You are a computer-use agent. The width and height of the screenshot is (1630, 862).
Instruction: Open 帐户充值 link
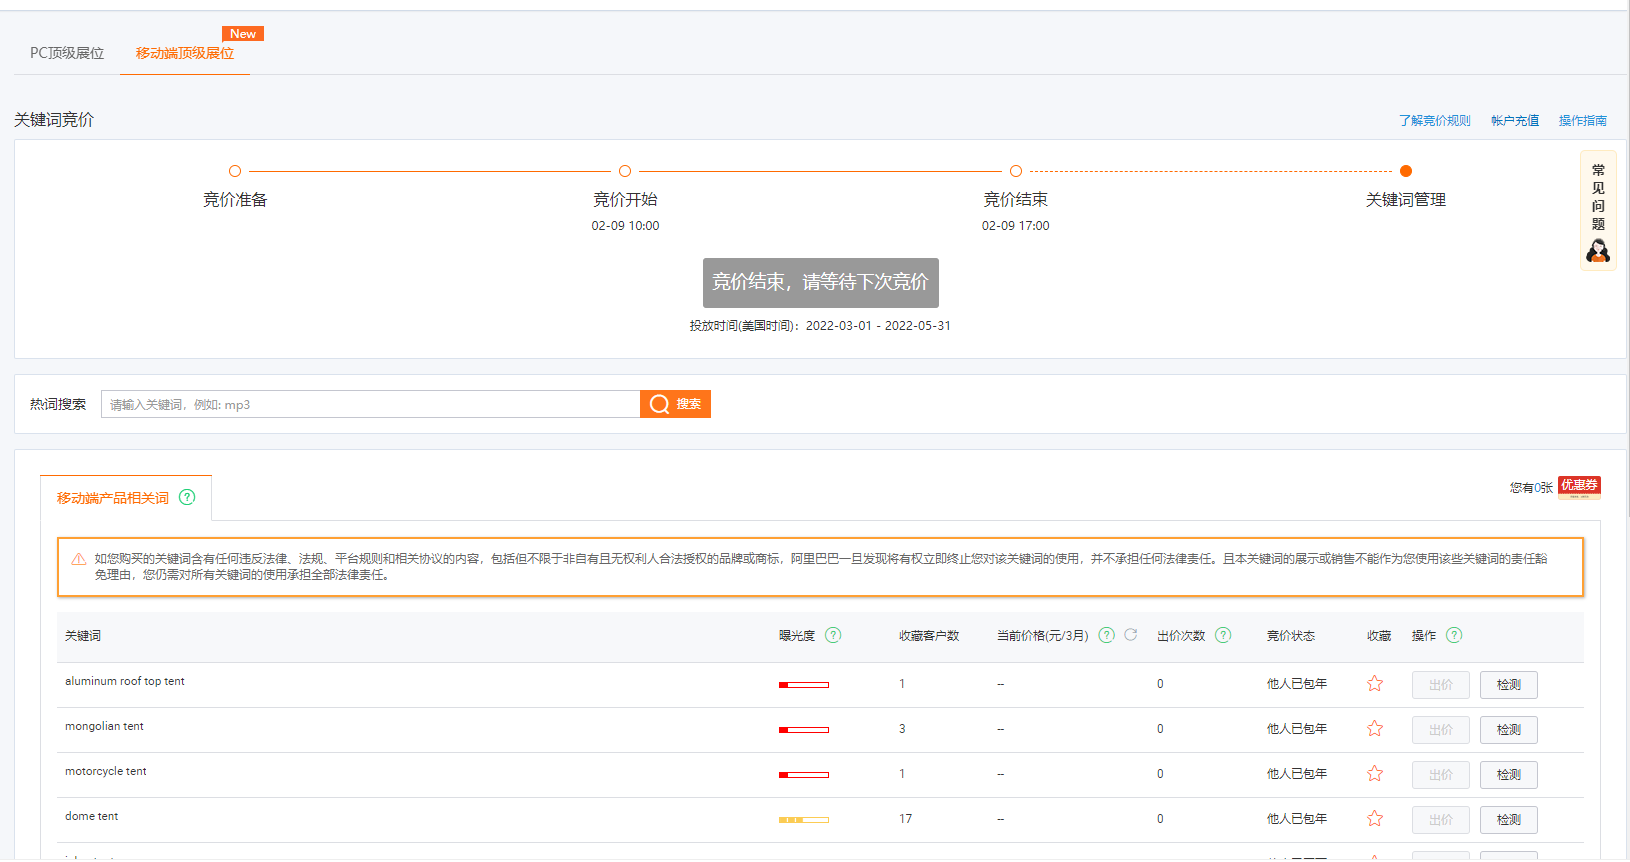click(1515, 120)
